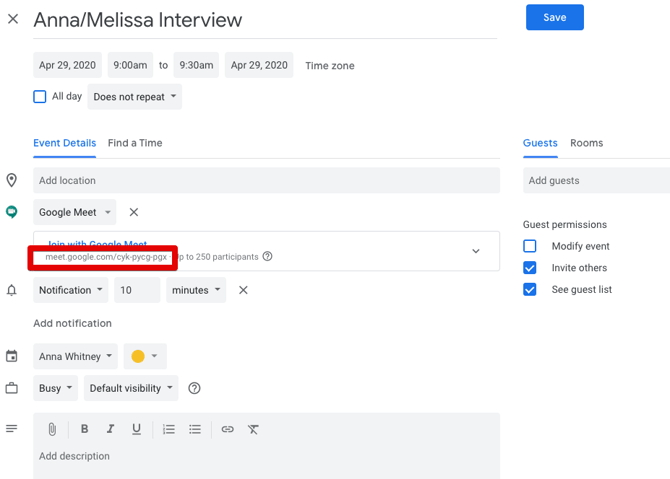Insert a link in description
This screenshot has width=670, height=479.
coord(227,429)
